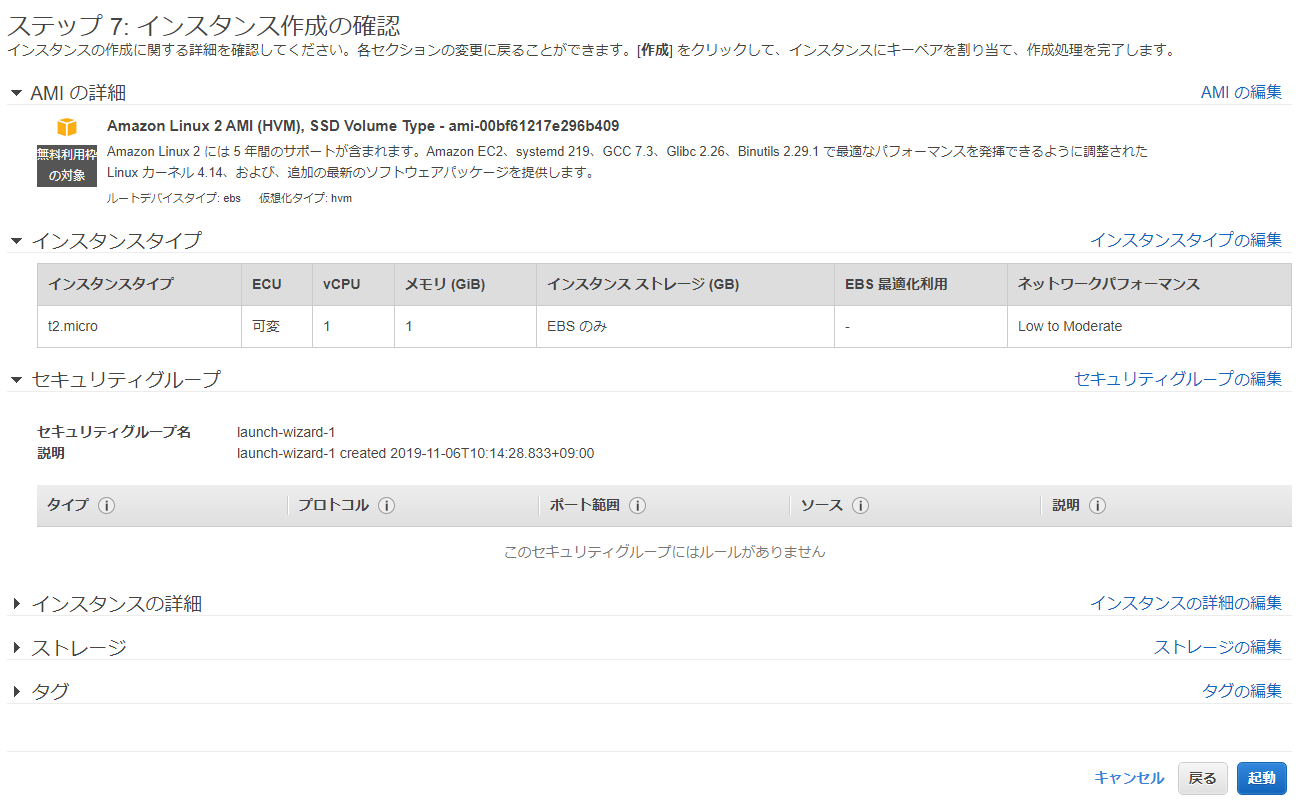The image size is (1302, 807).
Task: Launch the instance with 起動 button
Action: 1262,778
